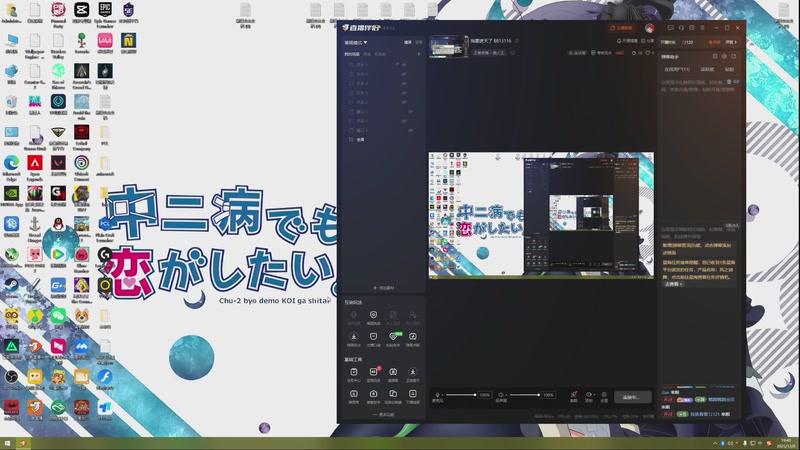Open the headset support icon in the title bar
This screenshot has width=800, height=450.
tap(681, 28)
